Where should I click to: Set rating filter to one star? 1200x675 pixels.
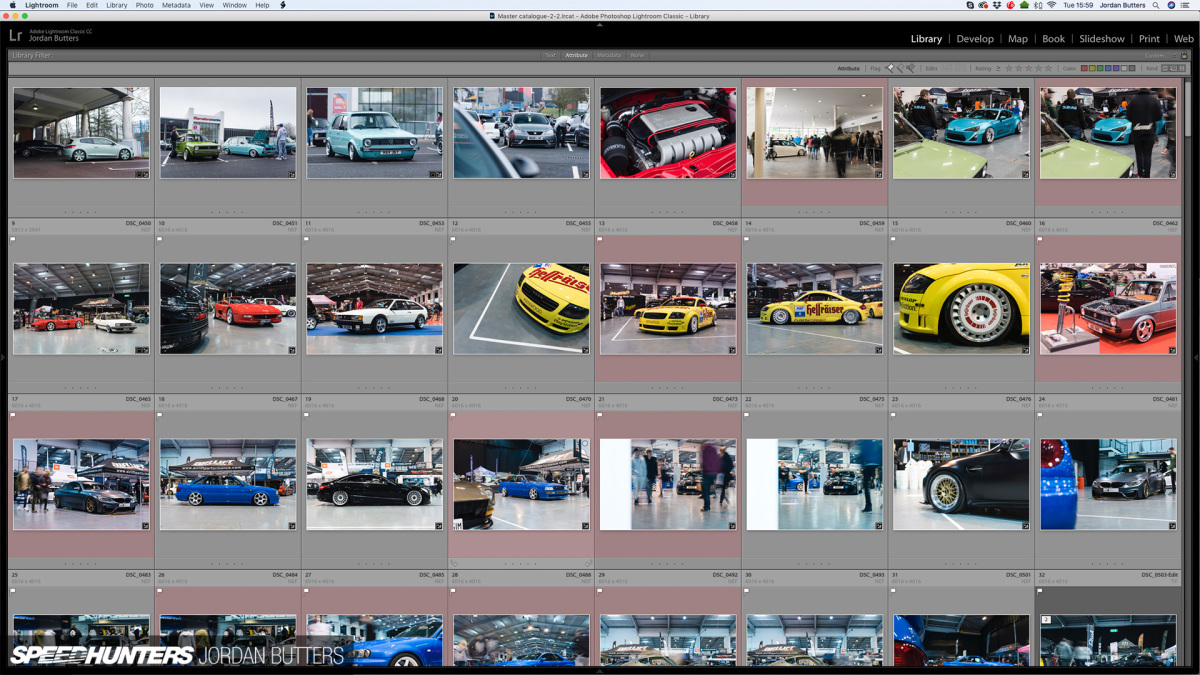click(1009, 68)
